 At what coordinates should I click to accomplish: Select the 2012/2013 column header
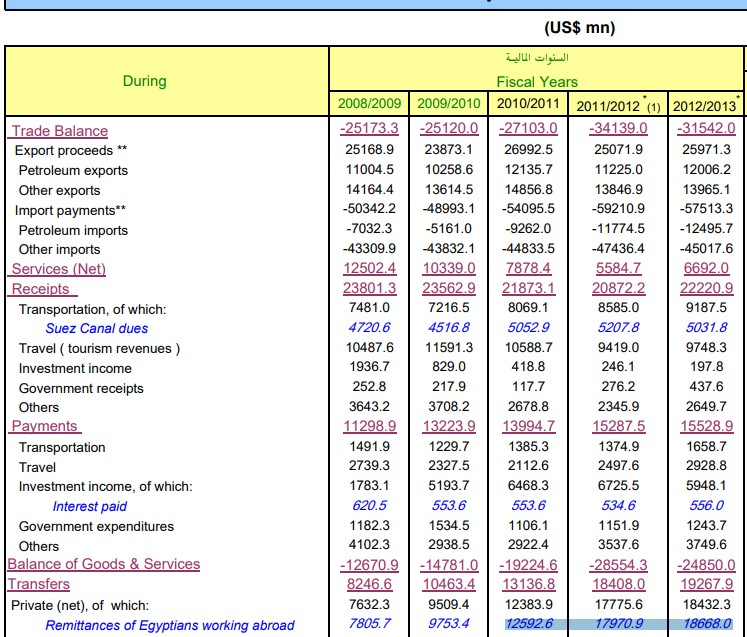tap(706, 105)
